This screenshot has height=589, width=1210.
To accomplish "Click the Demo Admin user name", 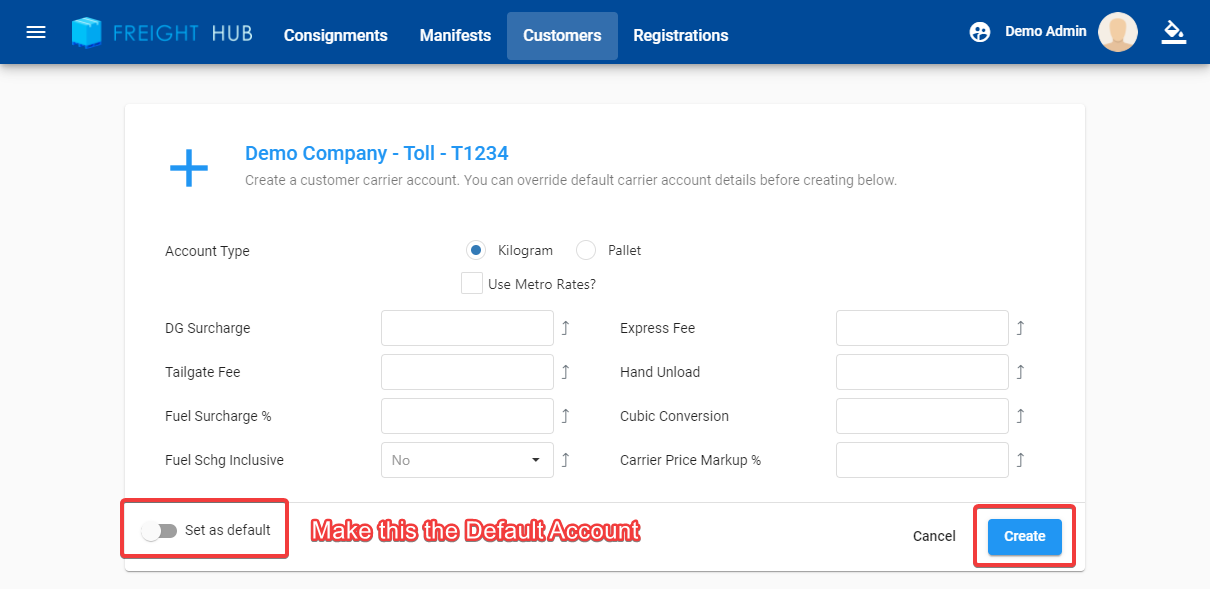I will click(1045, 31).
